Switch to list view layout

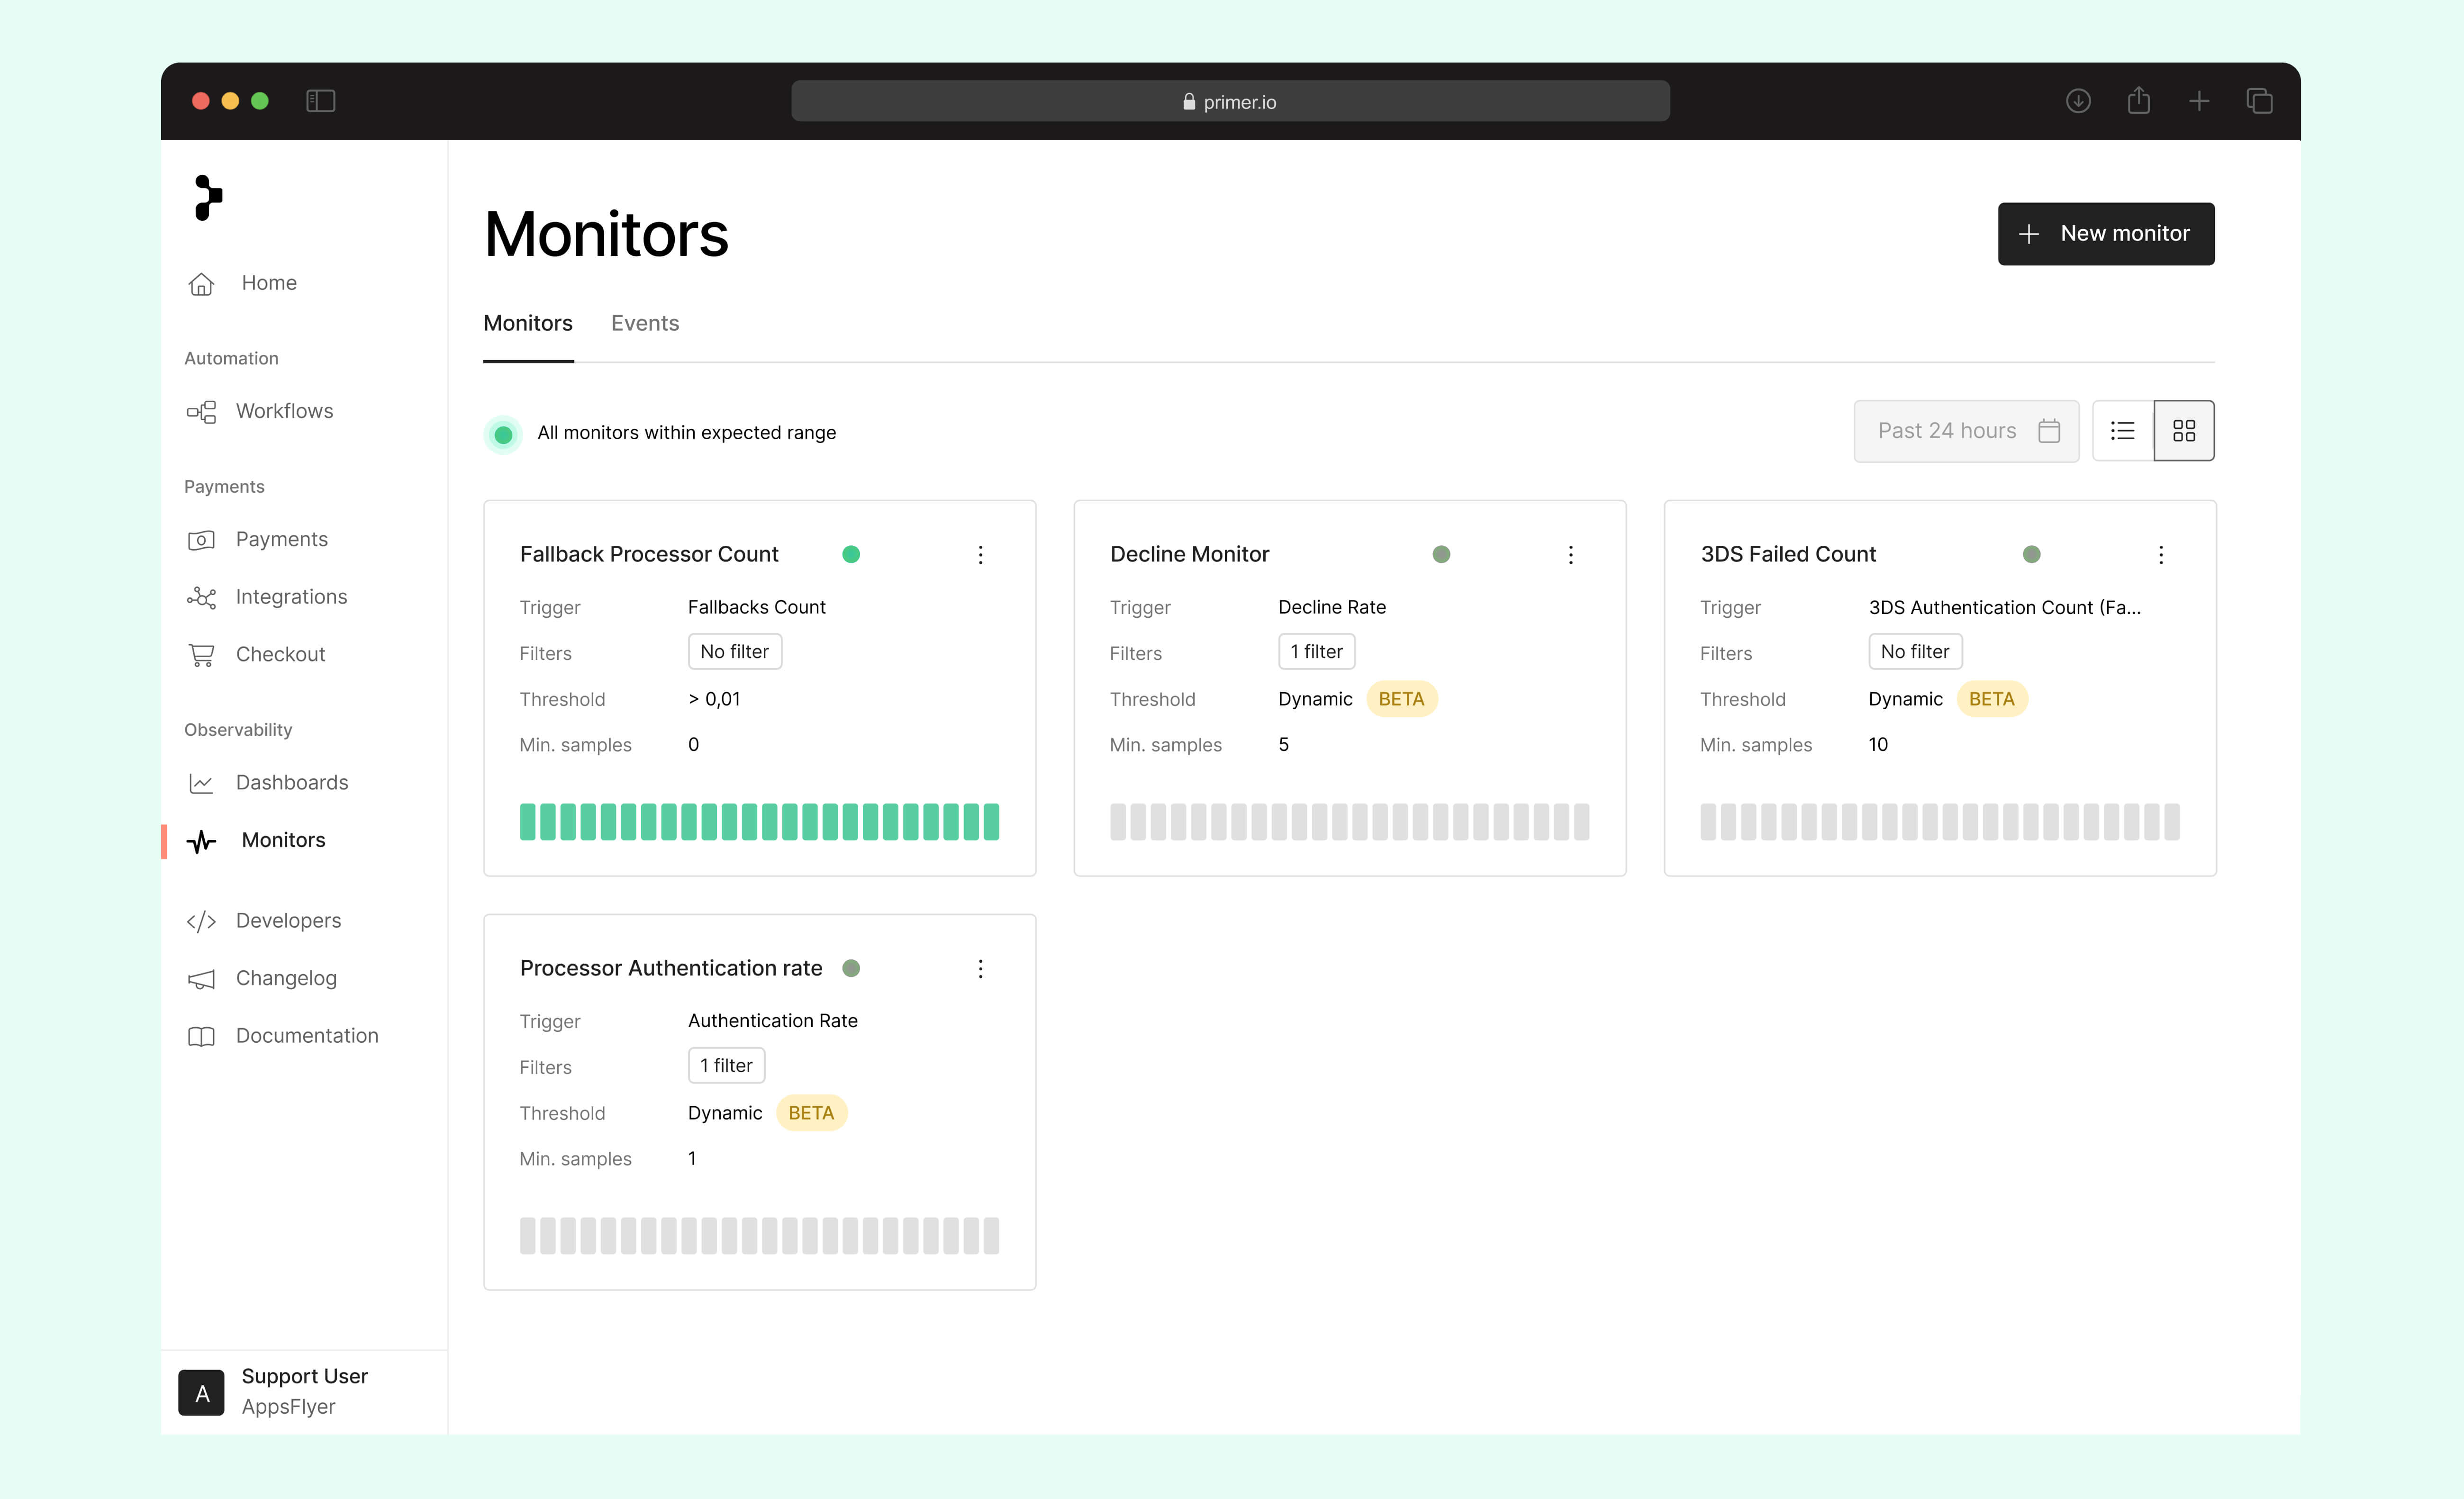2122,431
